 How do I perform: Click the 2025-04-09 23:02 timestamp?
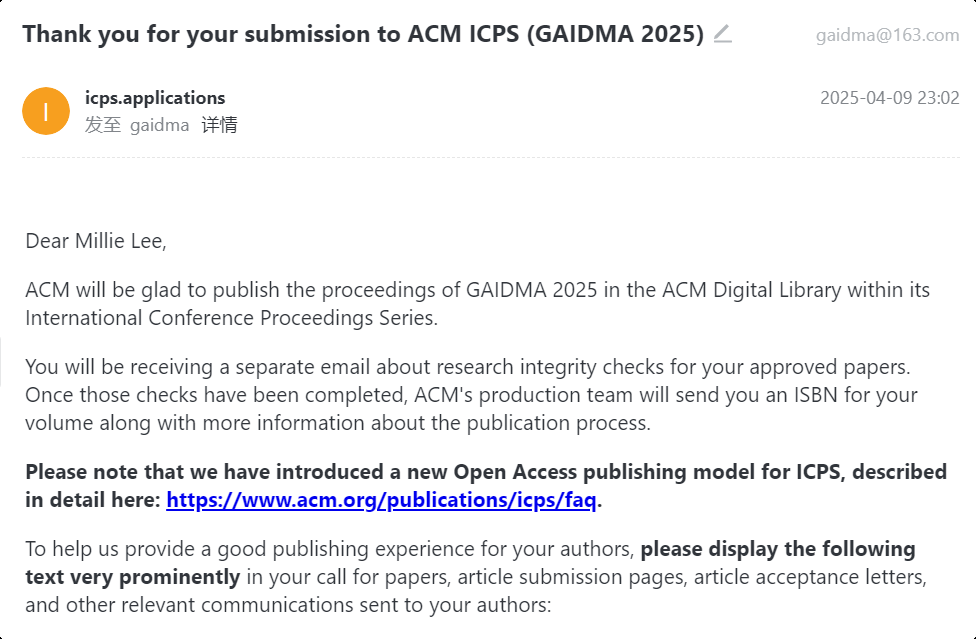pyautogui.click(x=889, y=98)
